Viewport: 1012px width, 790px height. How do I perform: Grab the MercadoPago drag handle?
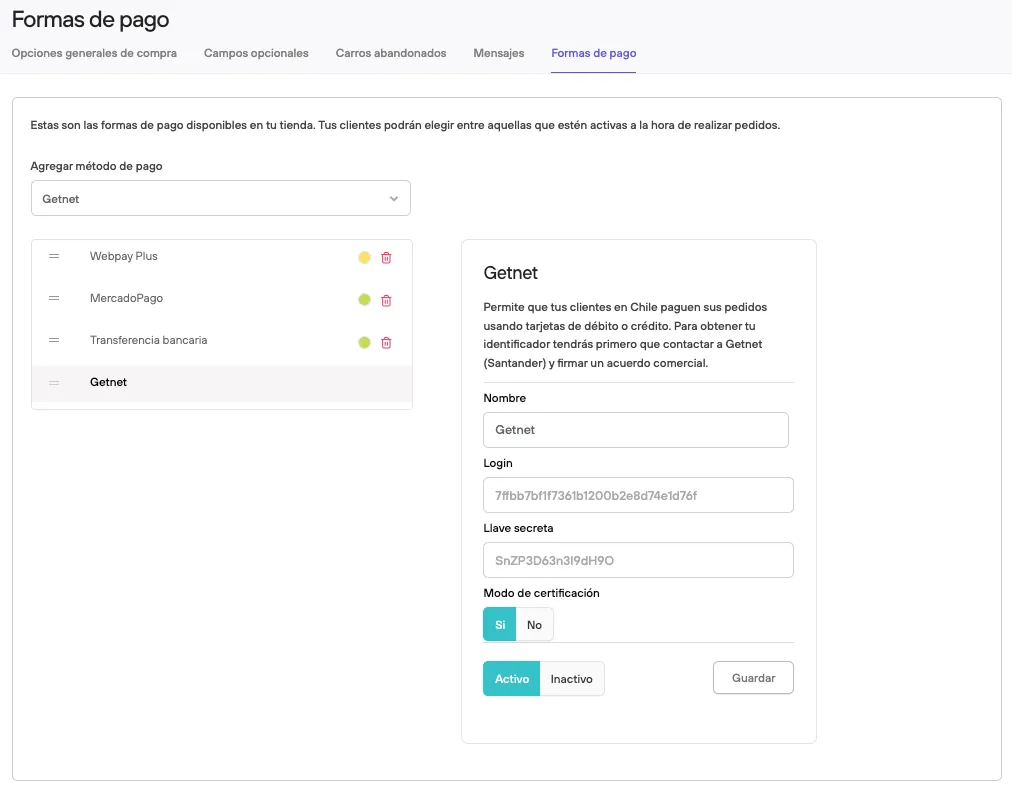point(54,298)
